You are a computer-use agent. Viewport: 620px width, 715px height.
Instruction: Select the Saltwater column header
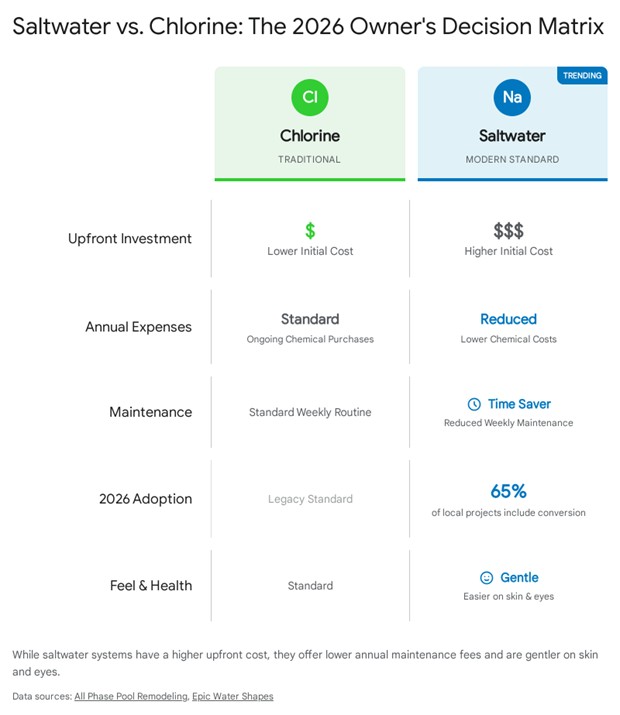(x=512, y=136)
